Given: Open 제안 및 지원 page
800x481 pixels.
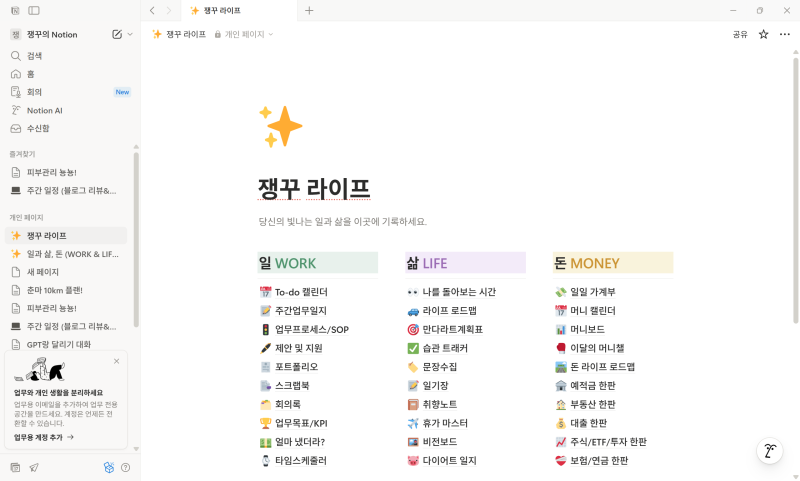Looking at the screenshot, I should (291, 348).
